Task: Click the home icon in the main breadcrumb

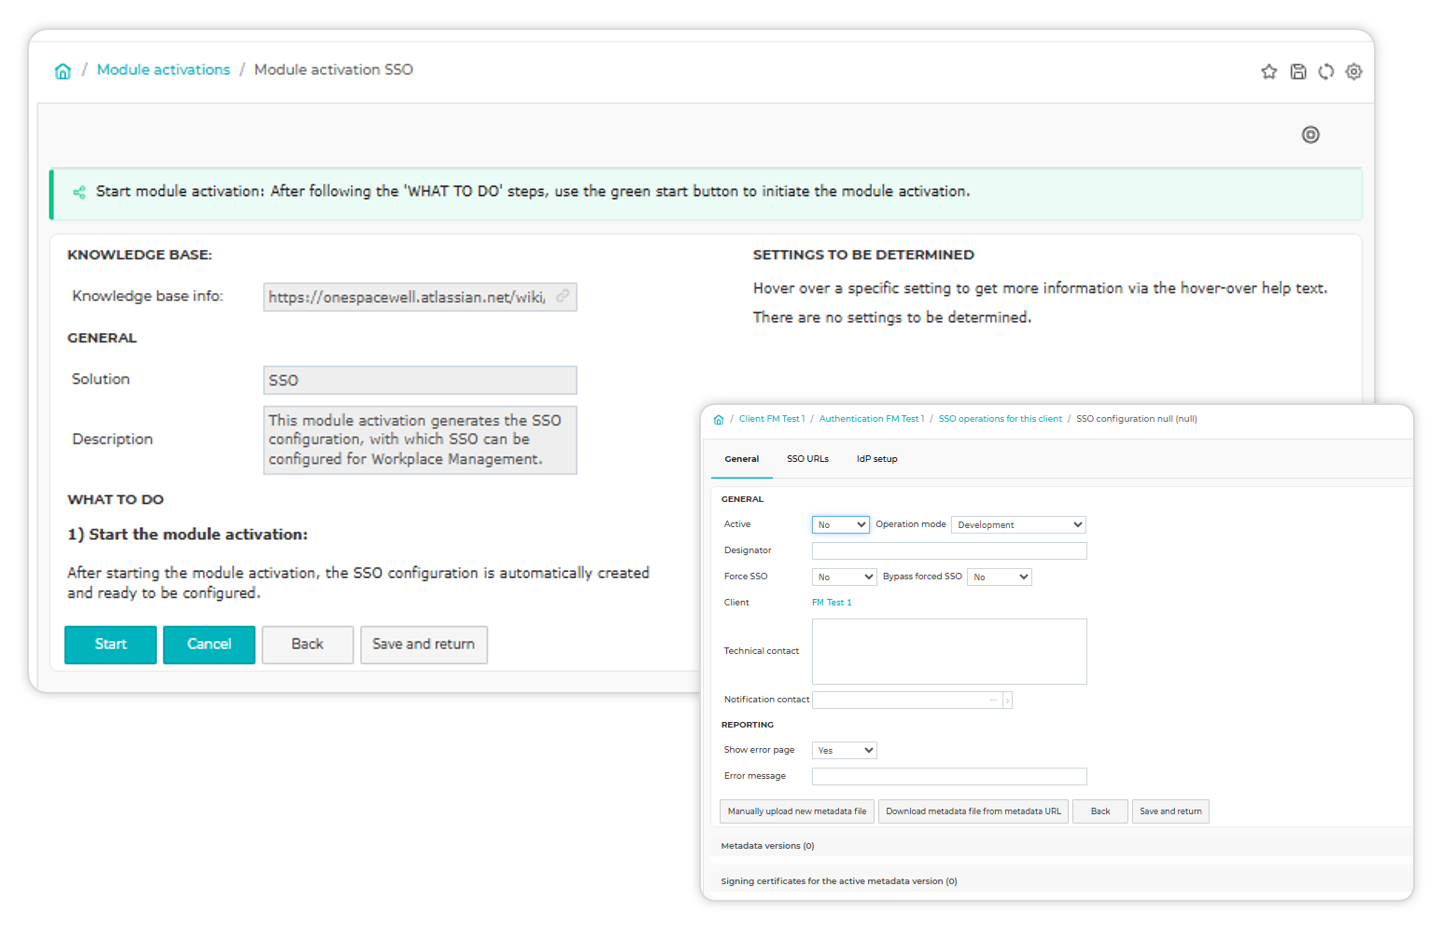Action: point(63,70)
